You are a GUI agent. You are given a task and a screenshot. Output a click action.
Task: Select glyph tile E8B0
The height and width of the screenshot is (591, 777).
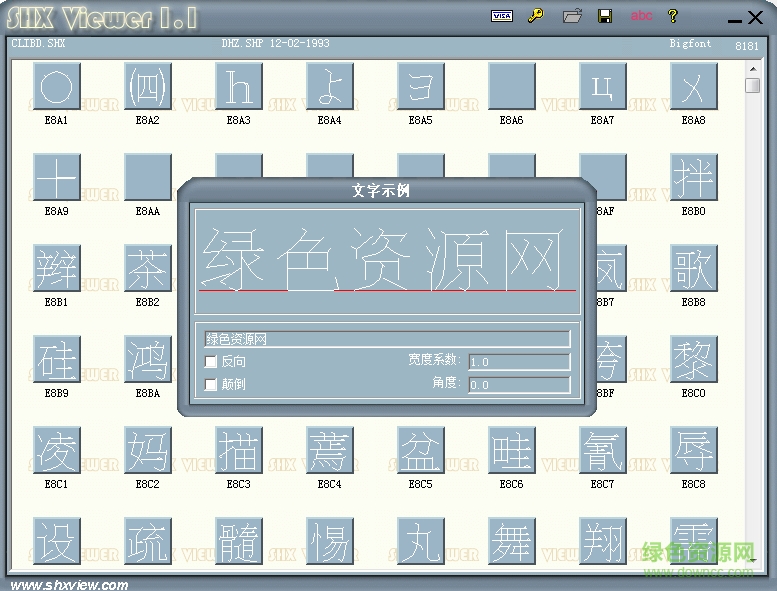(x=694, y=177)
